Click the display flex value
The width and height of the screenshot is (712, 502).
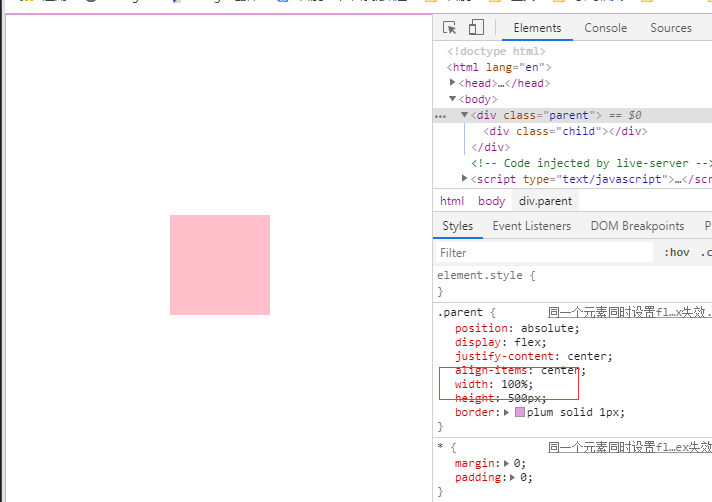click(x=527, y=342)
